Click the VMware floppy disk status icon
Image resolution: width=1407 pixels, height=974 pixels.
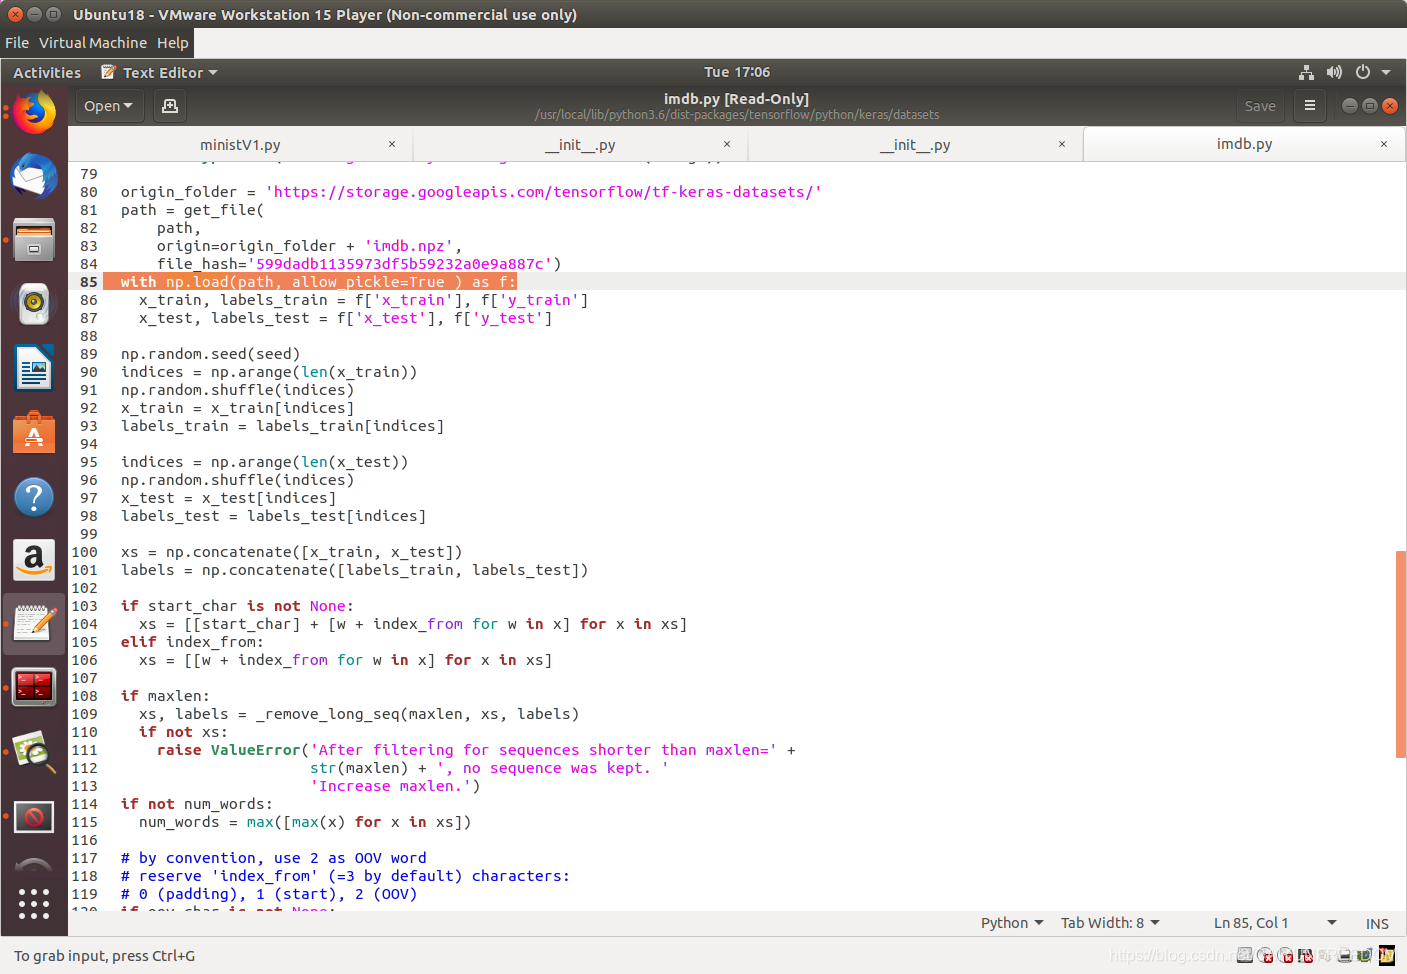1305,956
